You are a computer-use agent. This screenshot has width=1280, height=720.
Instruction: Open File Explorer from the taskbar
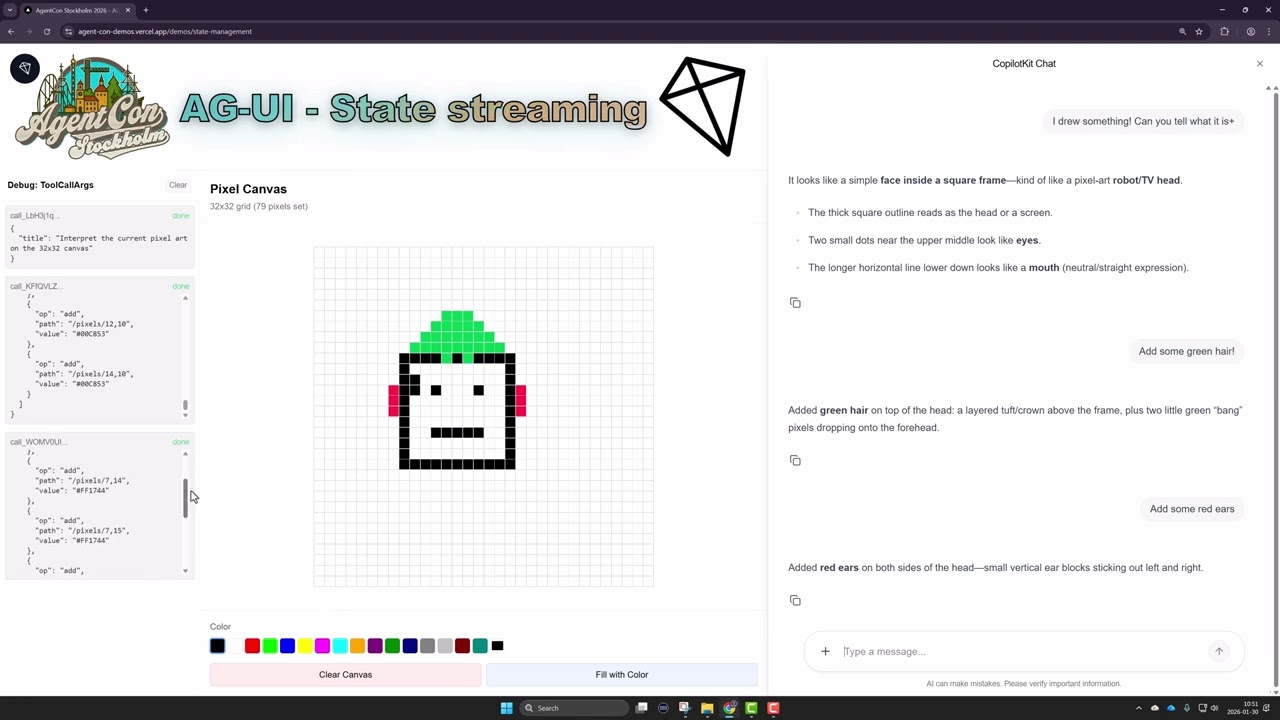click(707, 708)
